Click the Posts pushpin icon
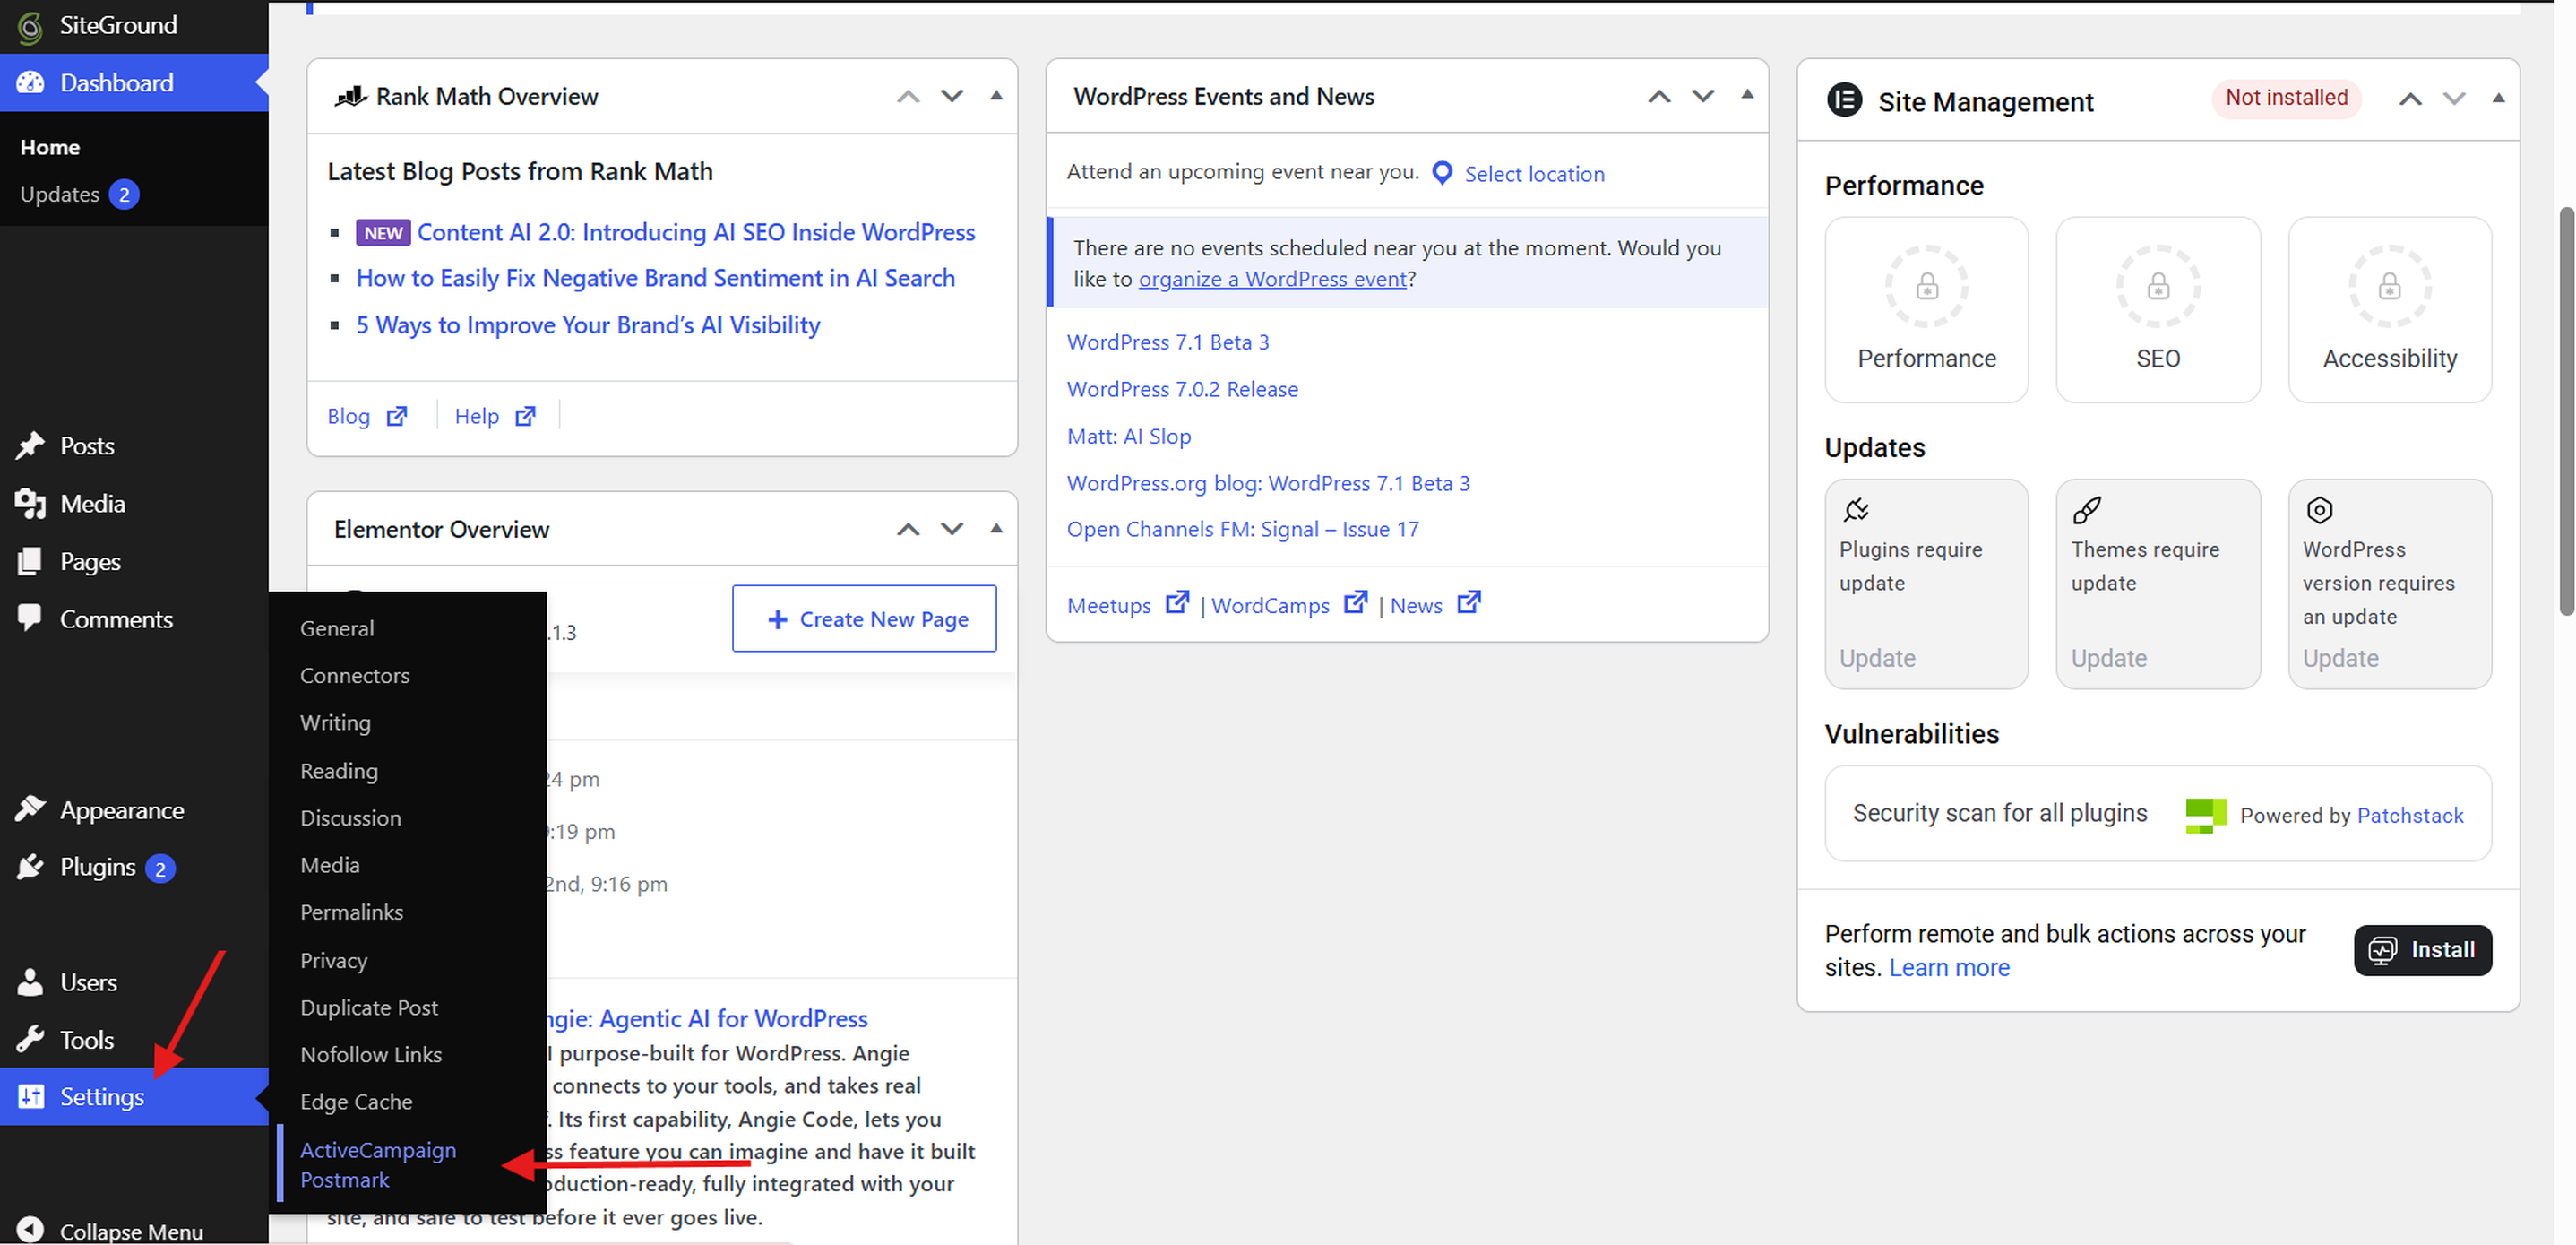2576x1245 pixels. [30, 446]
